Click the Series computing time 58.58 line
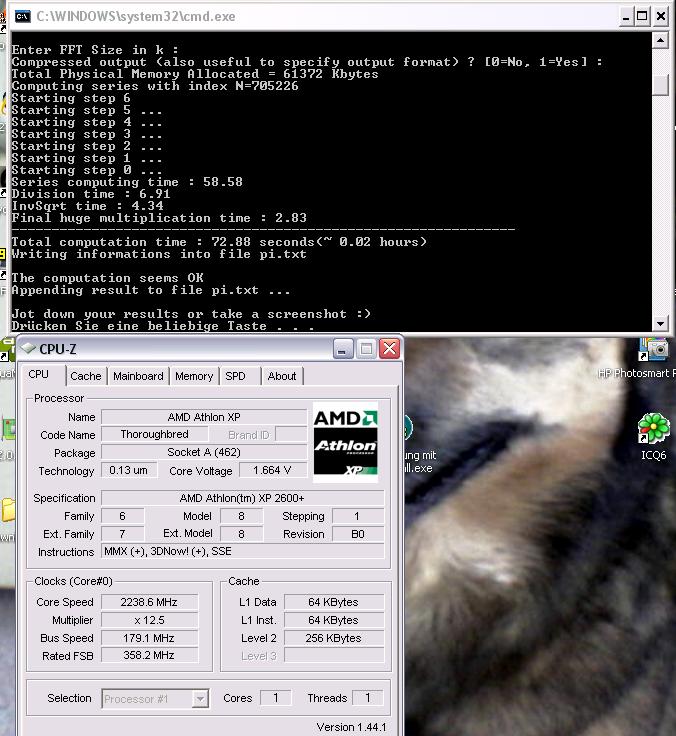This screenshot has width=676, height=736. click(x=127, y=182)
